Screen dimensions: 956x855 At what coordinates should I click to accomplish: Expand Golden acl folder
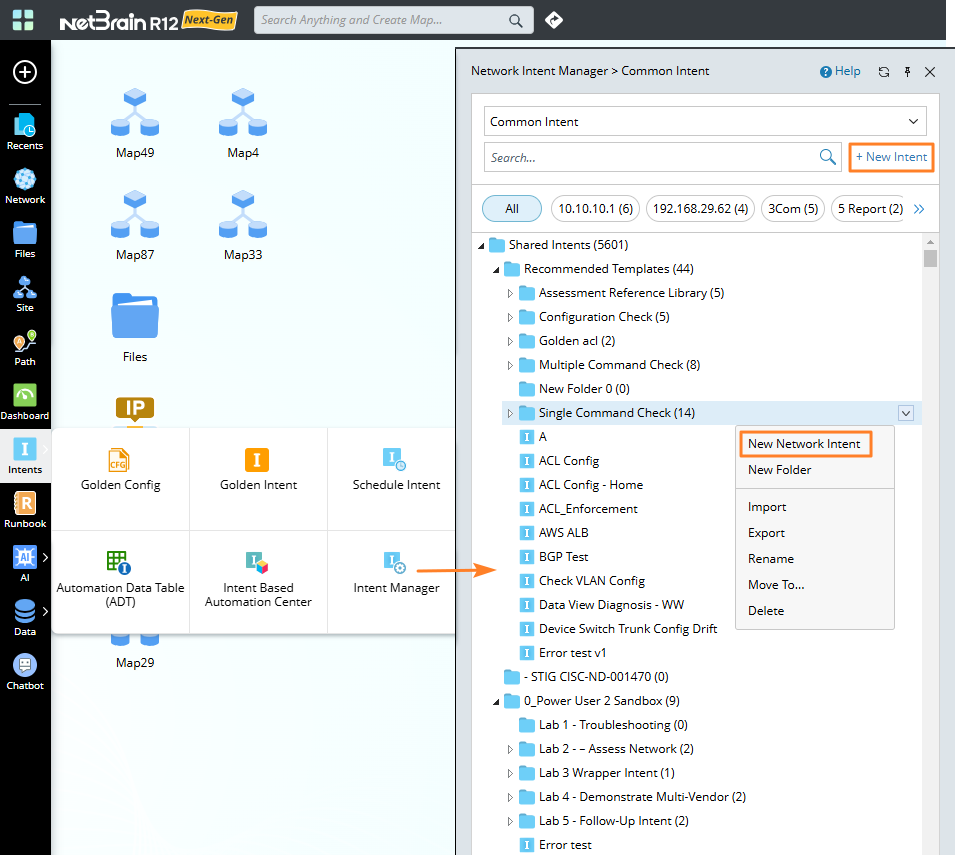coord(510,342)
